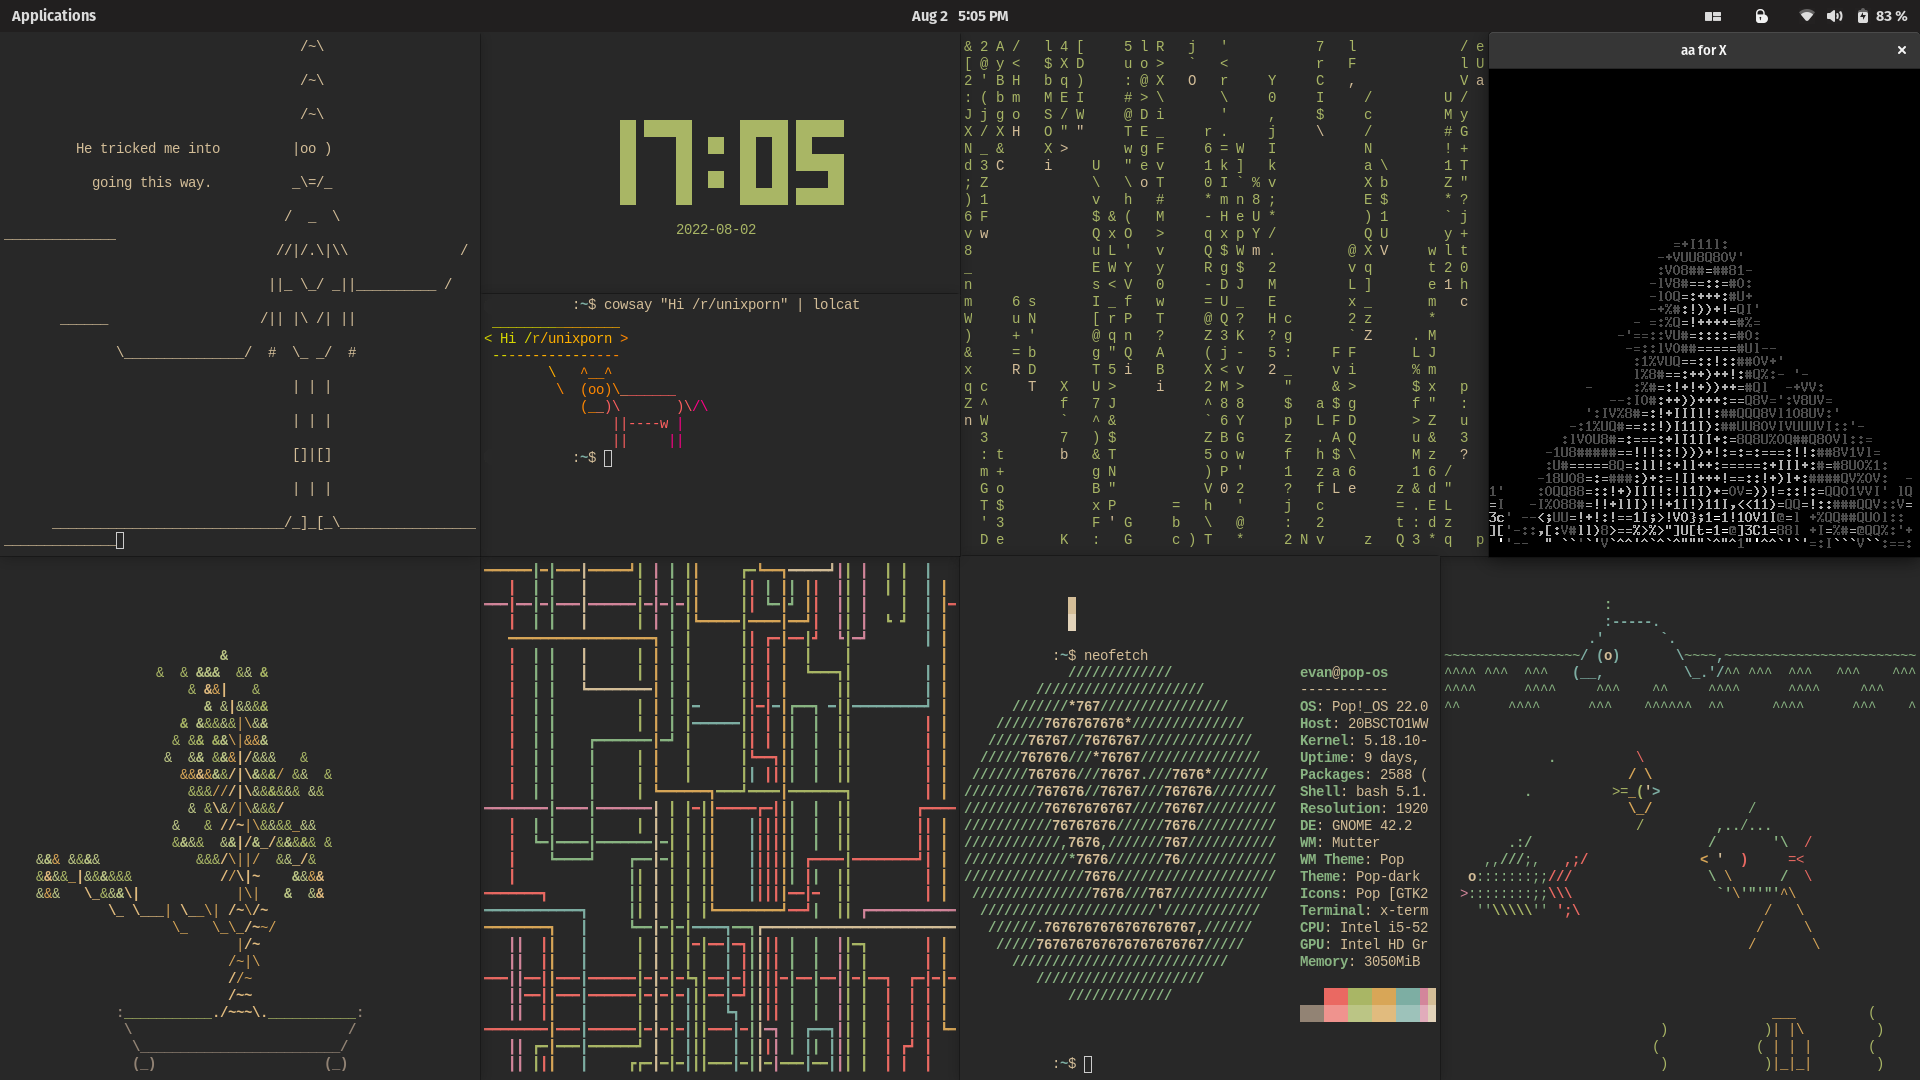Click the battery 83% indicator
This screenshot has width=1920, height=1080.
pyautogui.click(x=1880, y=16)
